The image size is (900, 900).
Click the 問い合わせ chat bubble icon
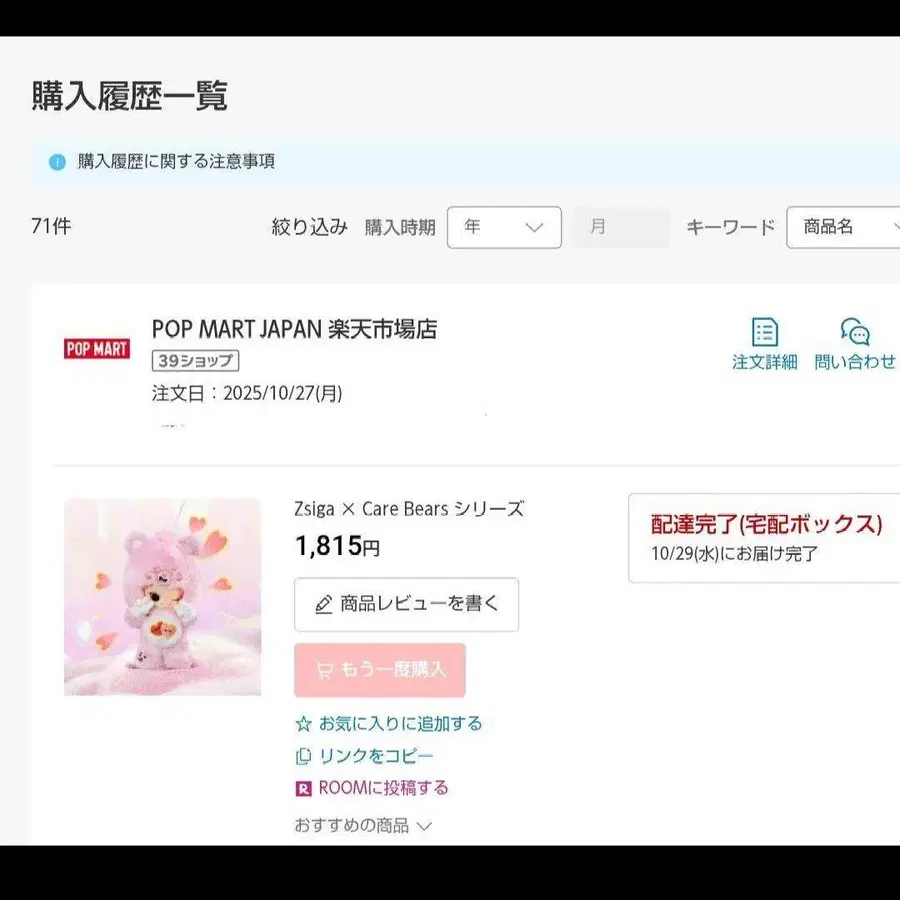[855, 333]
